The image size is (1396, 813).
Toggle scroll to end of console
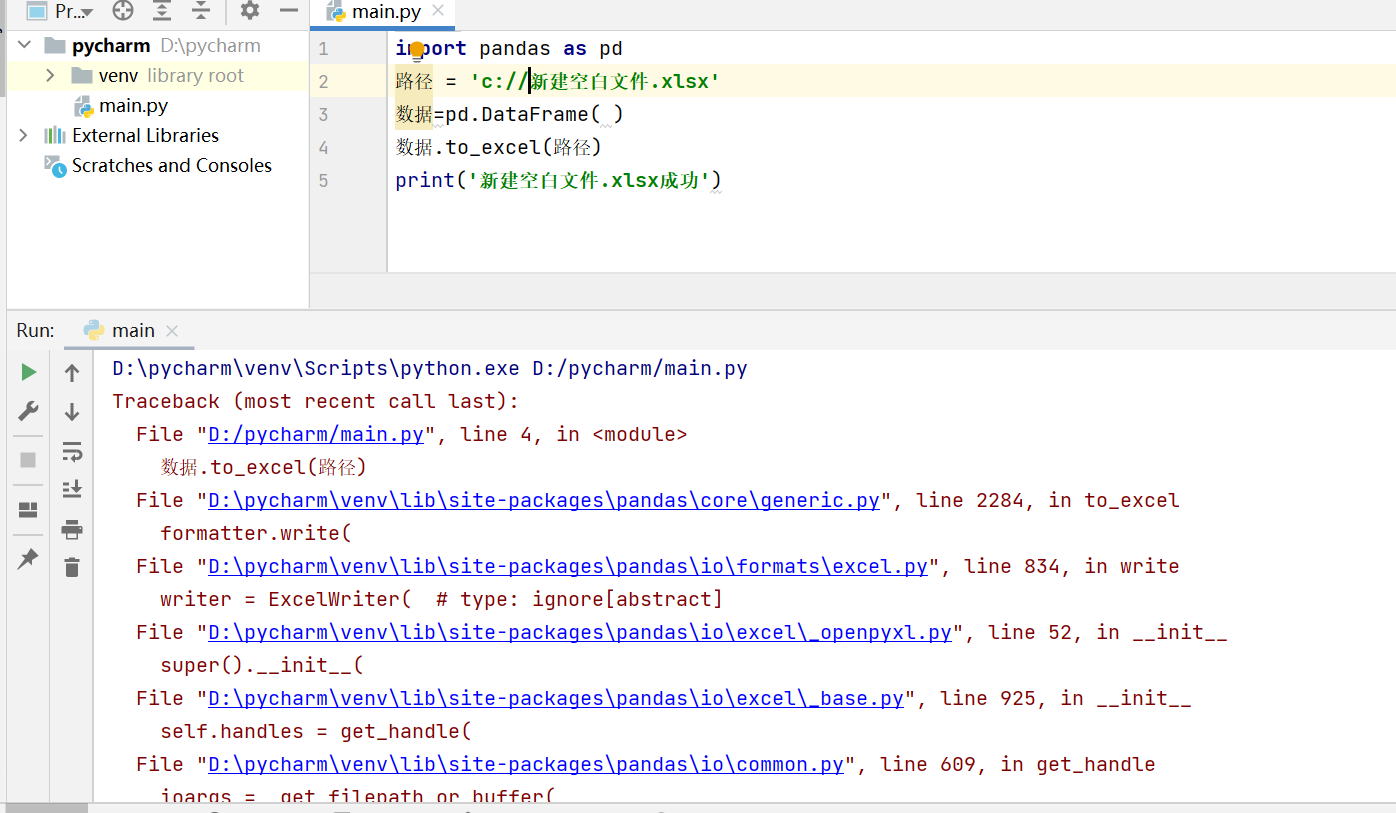pos(72,489)
